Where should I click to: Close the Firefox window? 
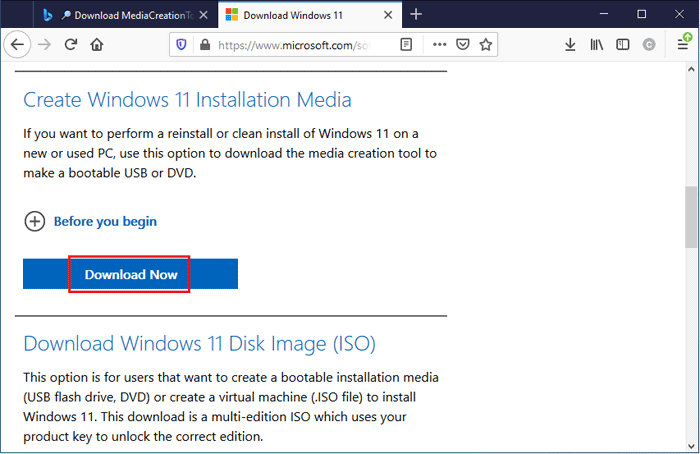tap(679, 14)
